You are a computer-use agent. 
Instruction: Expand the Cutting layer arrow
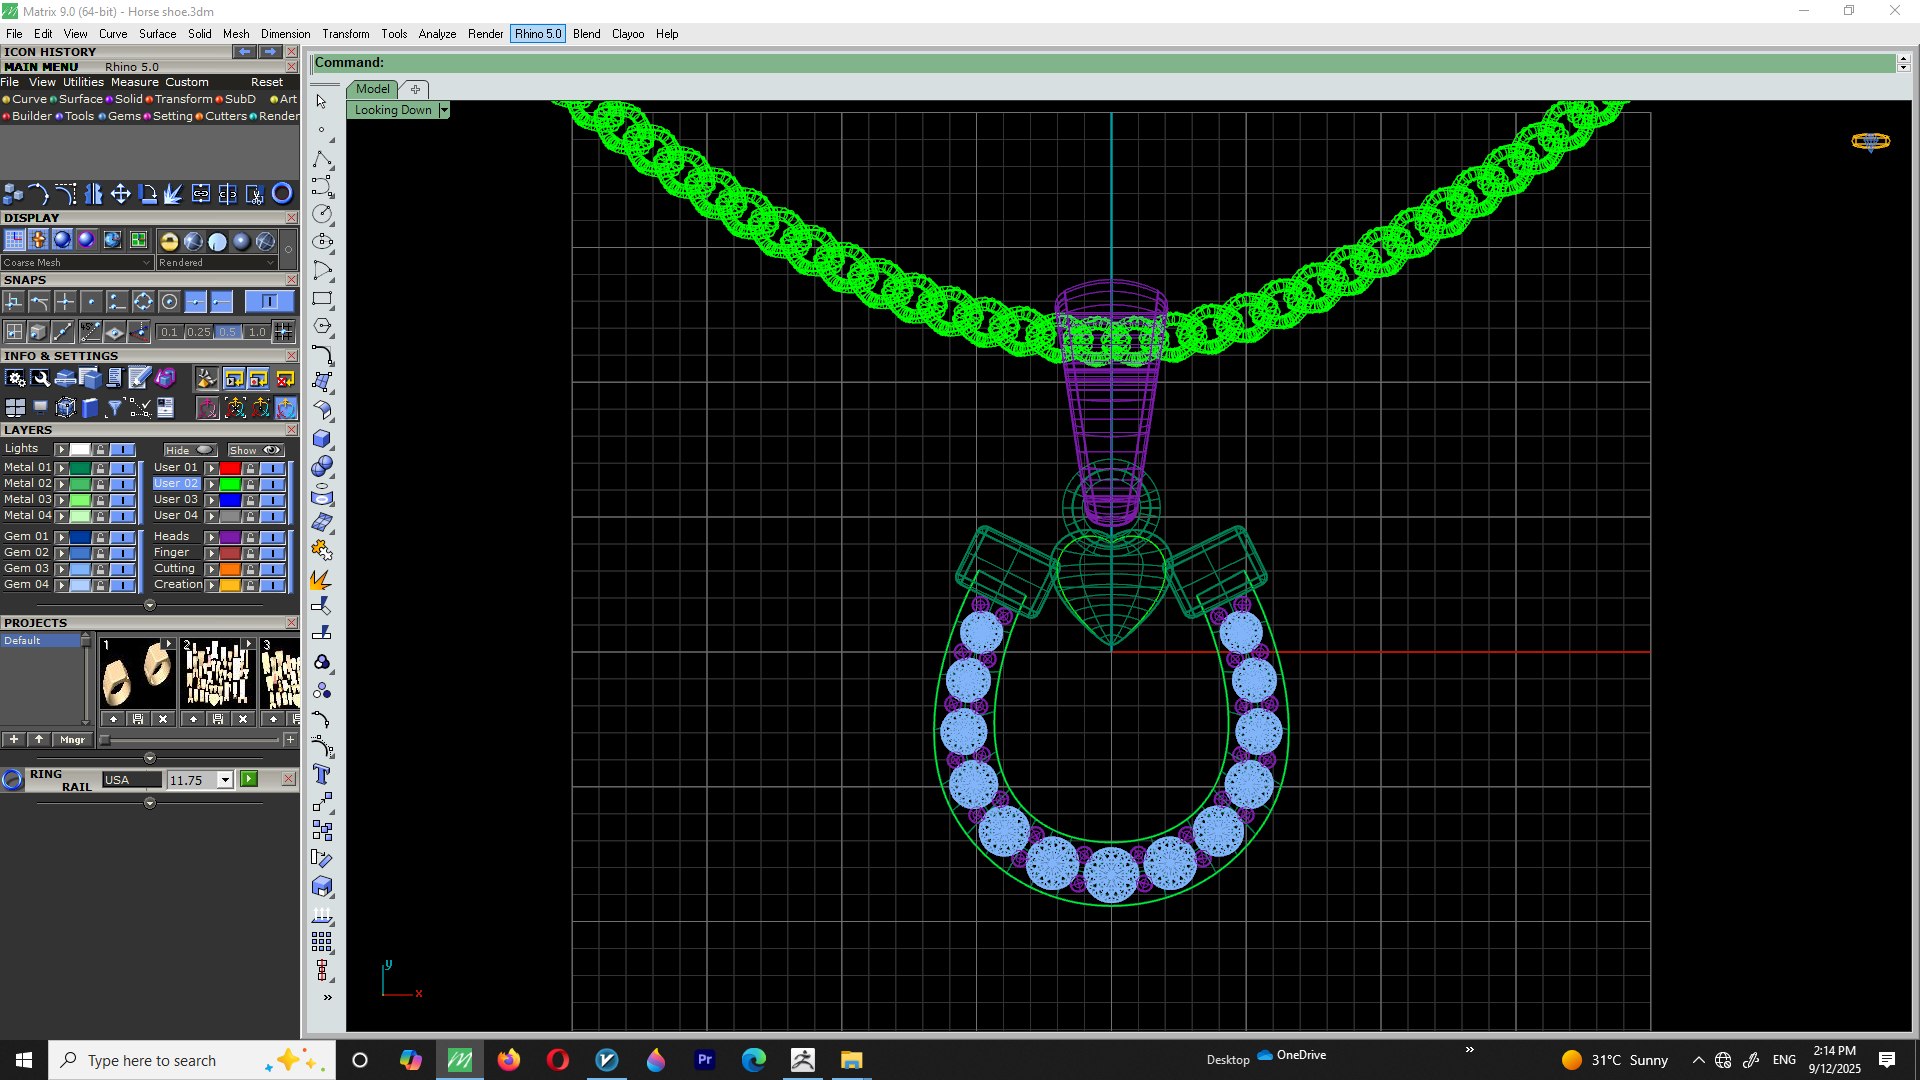pos(211,569)
